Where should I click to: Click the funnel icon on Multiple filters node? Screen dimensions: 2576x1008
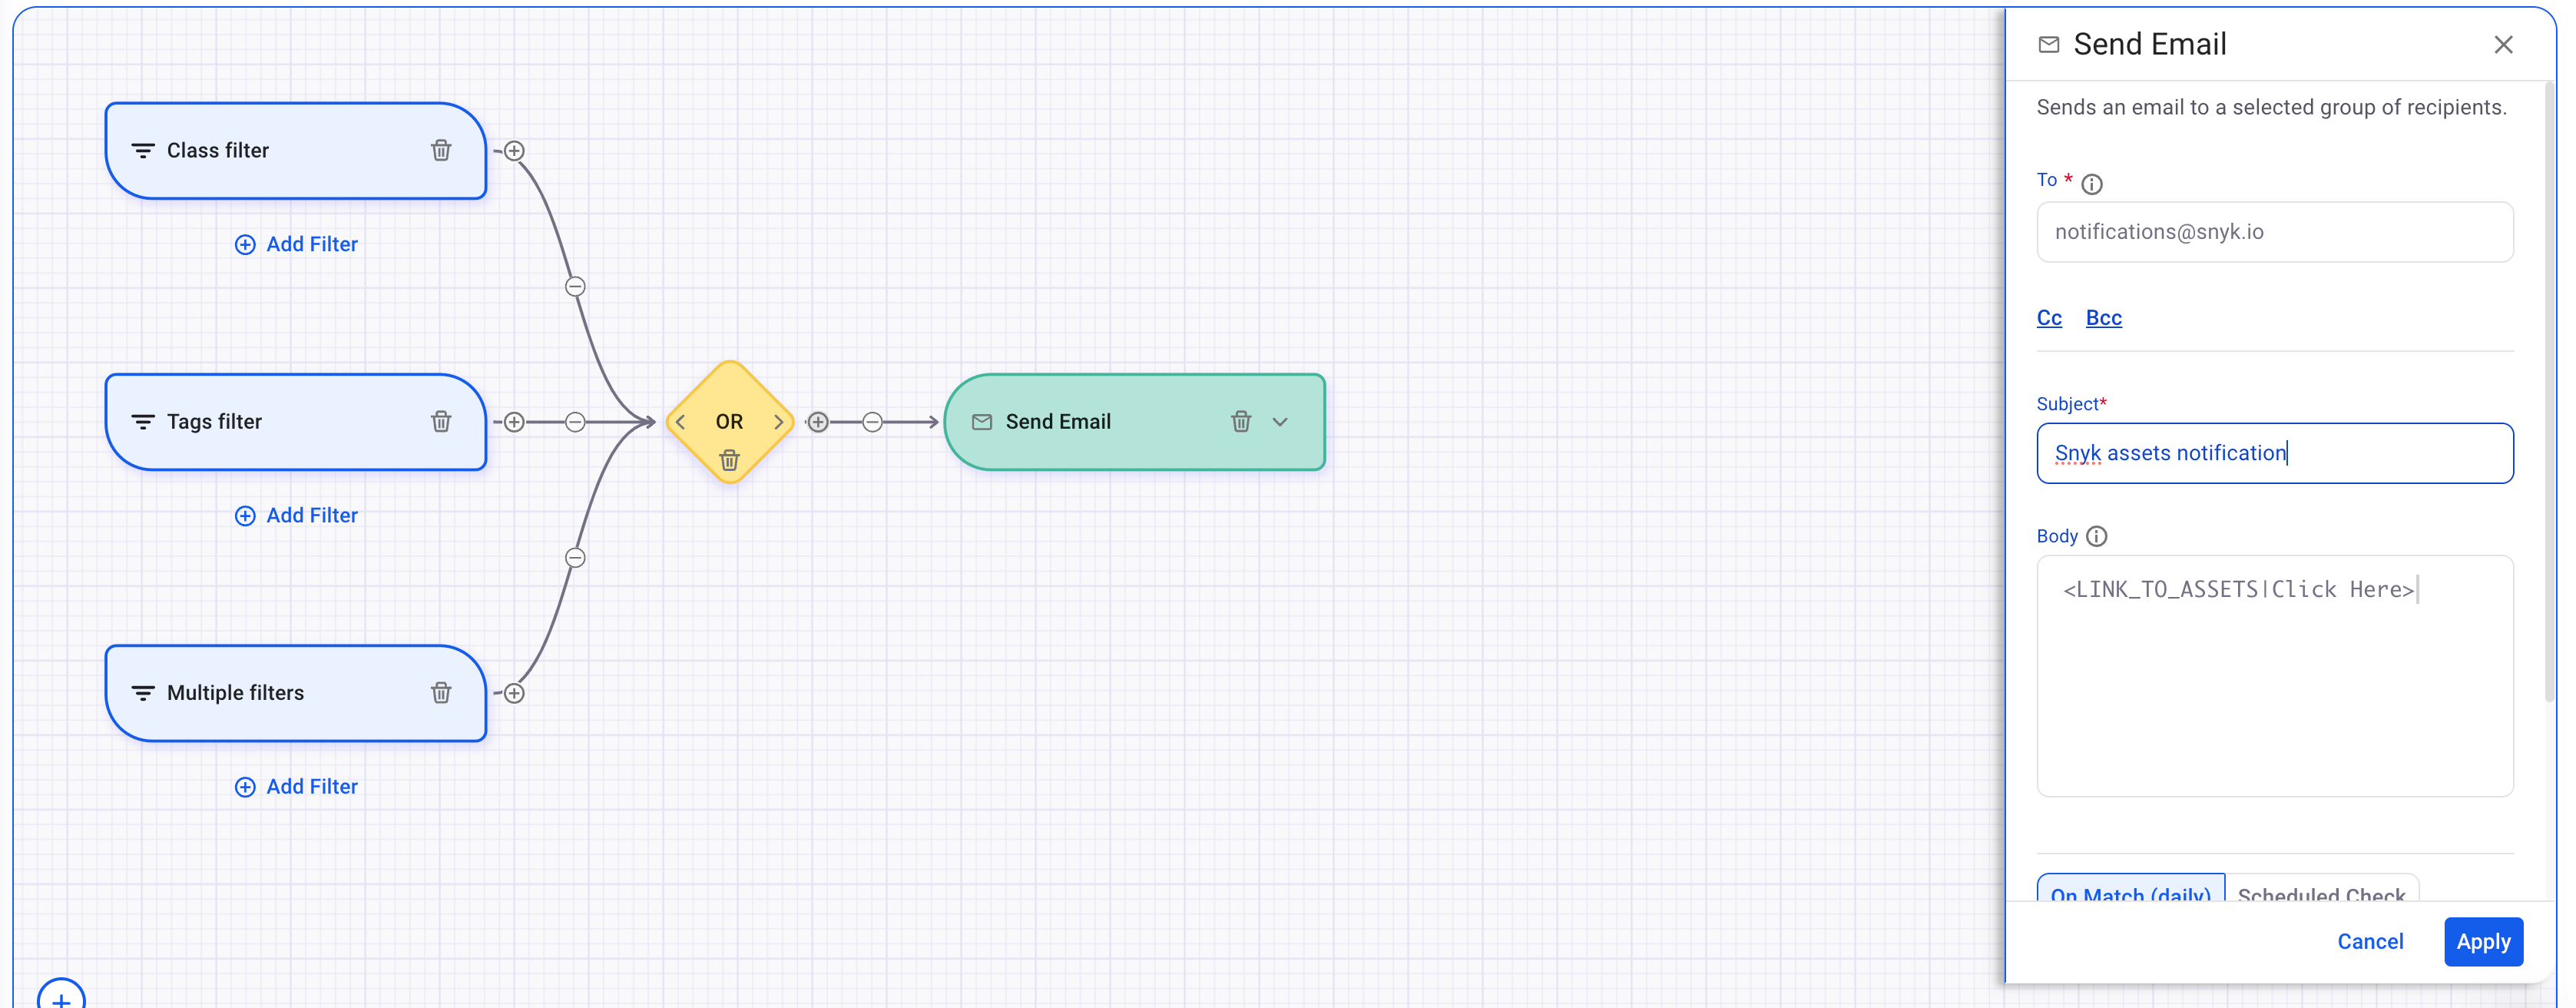(x=142, y=692)
